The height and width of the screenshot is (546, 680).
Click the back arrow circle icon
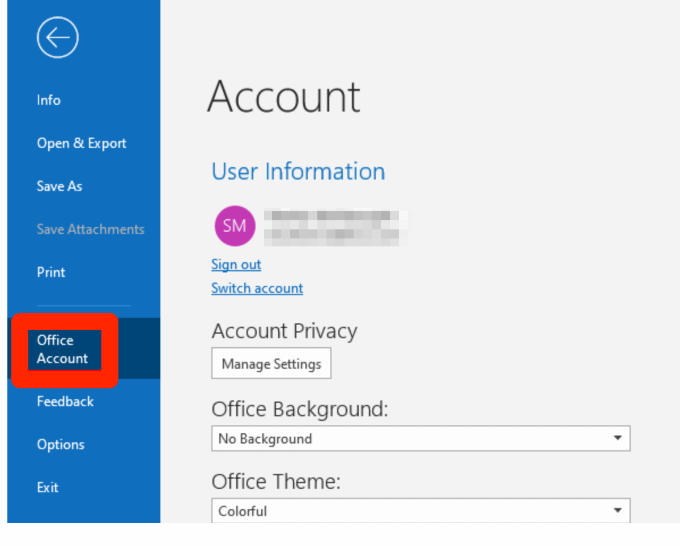point(57,38)
